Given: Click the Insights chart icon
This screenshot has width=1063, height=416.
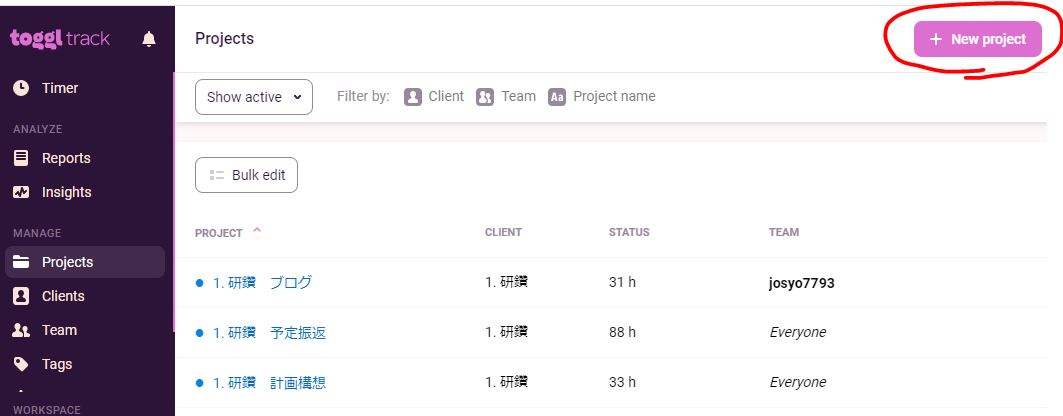Looking at the screenshot, I should tap(21, 192).
